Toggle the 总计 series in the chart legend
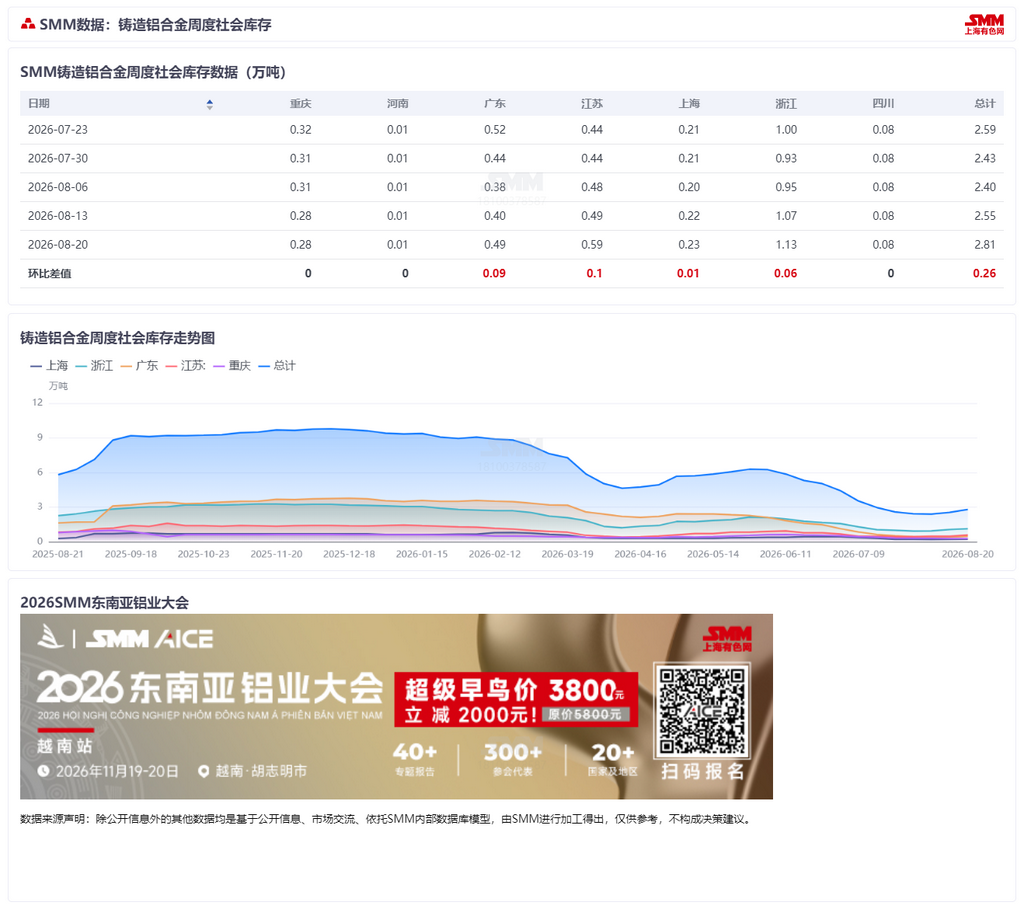Image resolution: width=1024 pixels, height=910 pixels. pos(277,365)
